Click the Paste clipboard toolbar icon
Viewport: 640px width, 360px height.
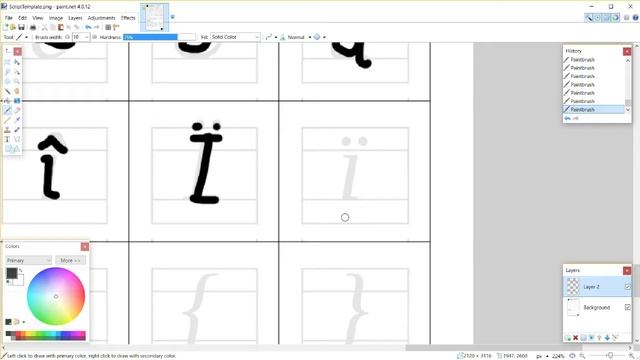[x=61, y=27]
